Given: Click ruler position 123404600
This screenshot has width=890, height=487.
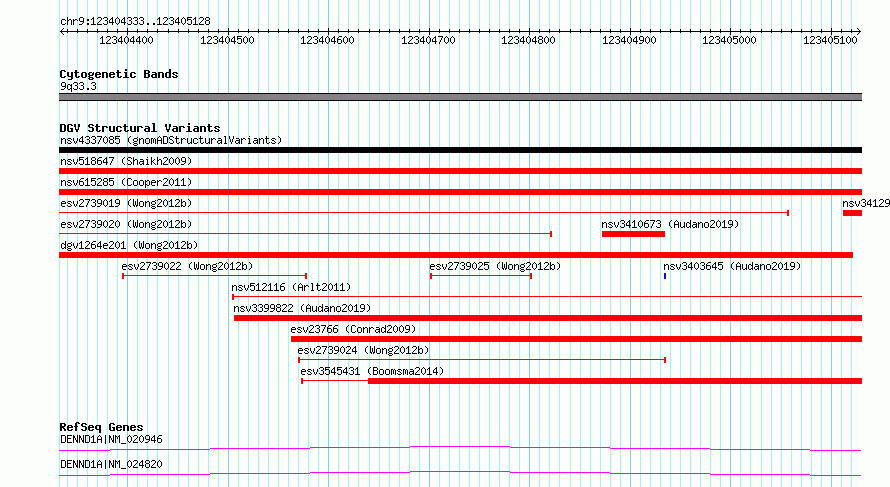Looking at the screenshot, I should pyautogui.click(x=327, y=40).
